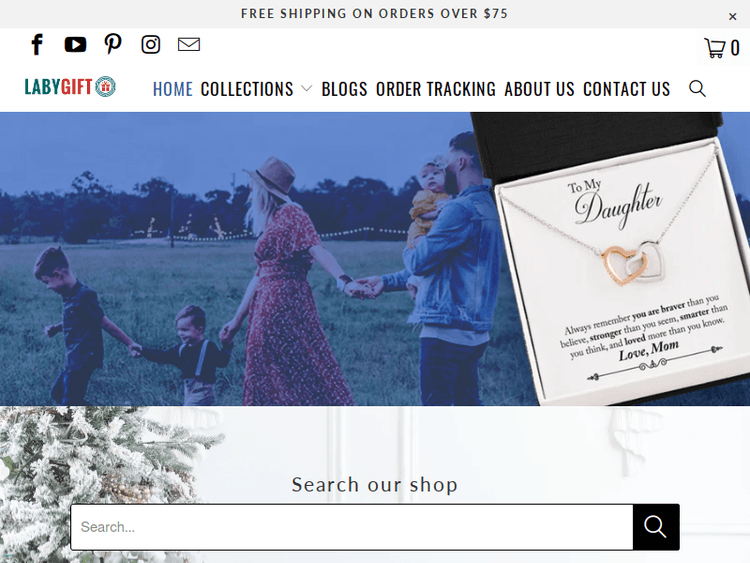Open the Blogs page
The image size is (750, 563).
344,89
